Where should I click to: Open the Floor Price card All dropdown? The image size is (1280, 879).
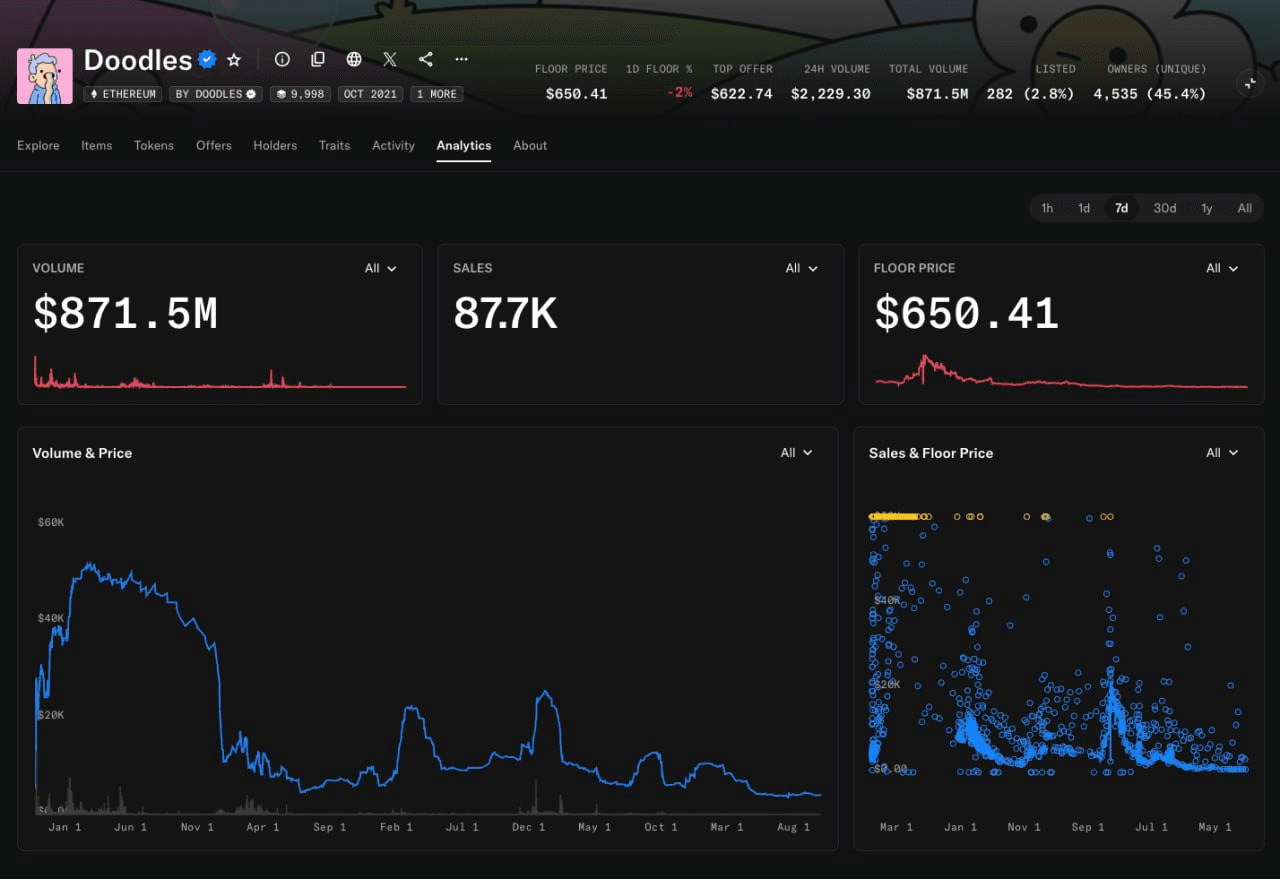pyautogui.click(x=1222, y=268)
